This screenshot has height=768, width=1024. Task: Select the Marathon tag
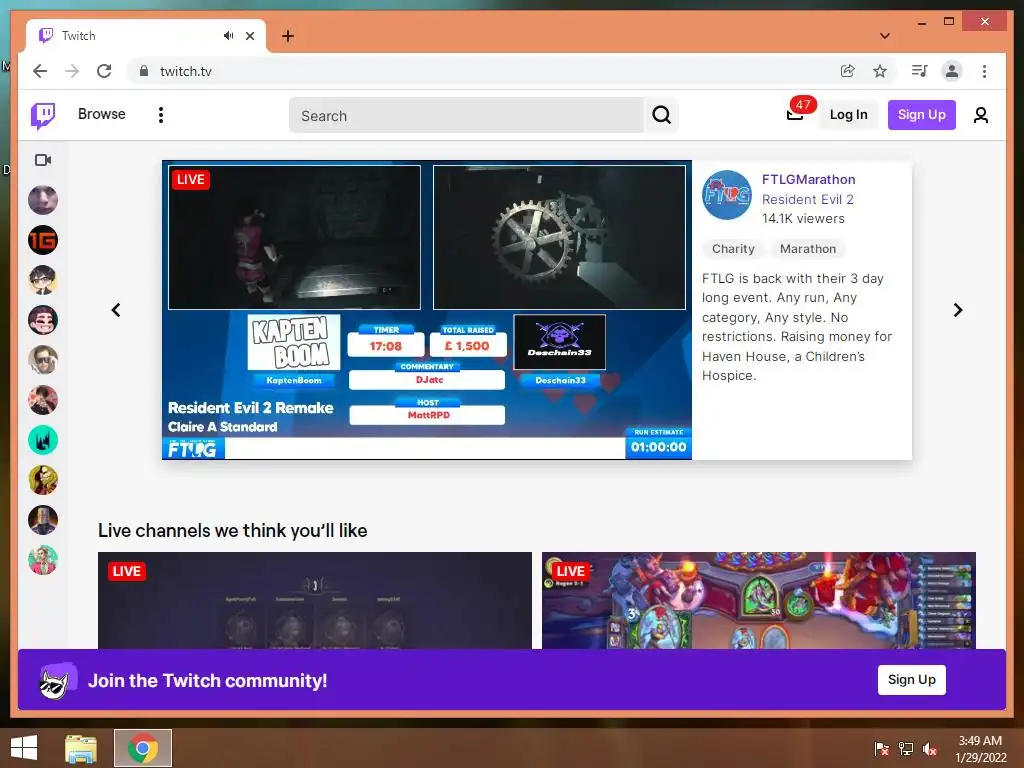click(808, 249)
